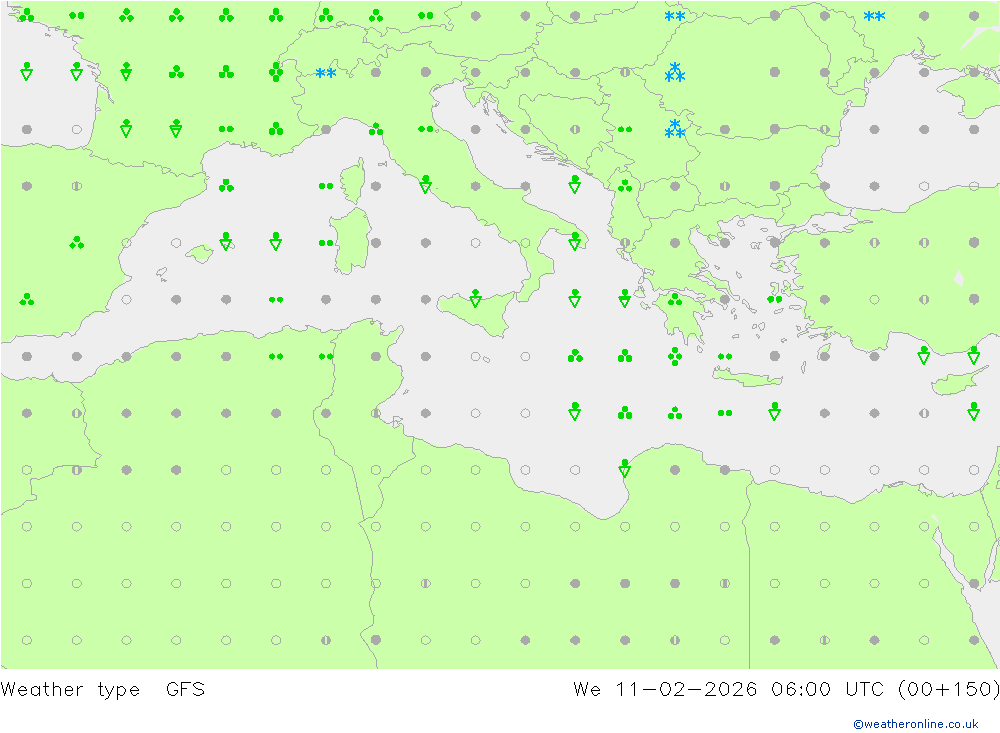
Task: Select the blue snow symbol over the Alps
Action: coord(326,73)
